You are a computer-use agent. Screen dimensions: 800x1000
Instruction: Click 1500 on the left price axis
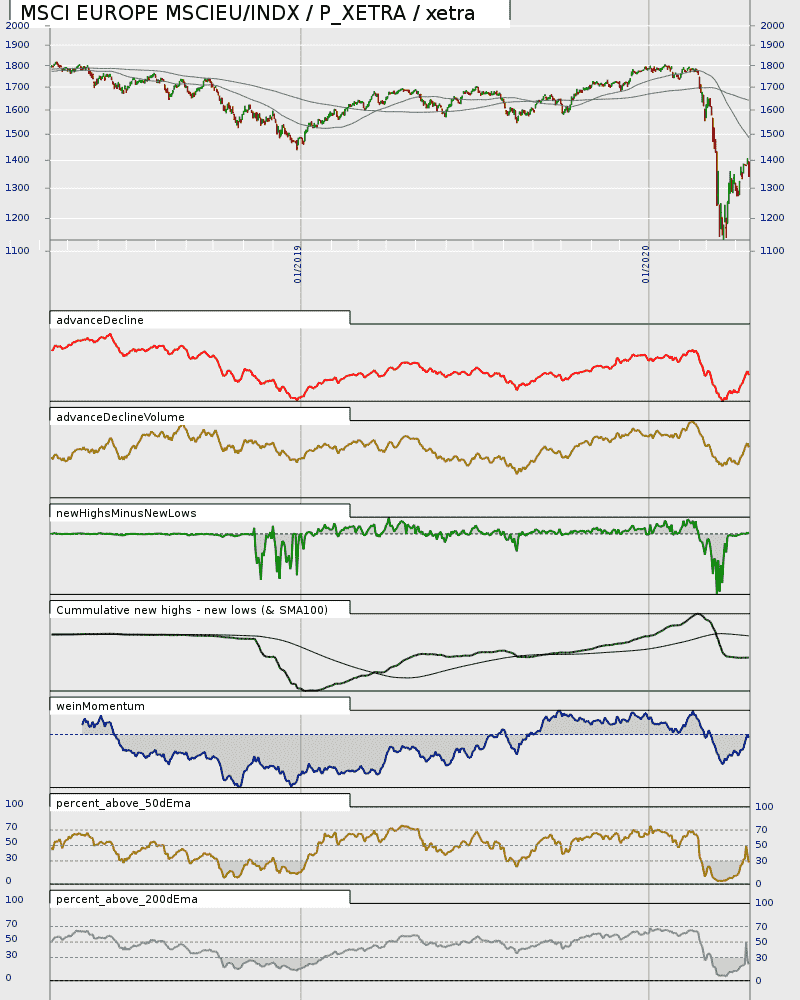(x=17, y=134)
